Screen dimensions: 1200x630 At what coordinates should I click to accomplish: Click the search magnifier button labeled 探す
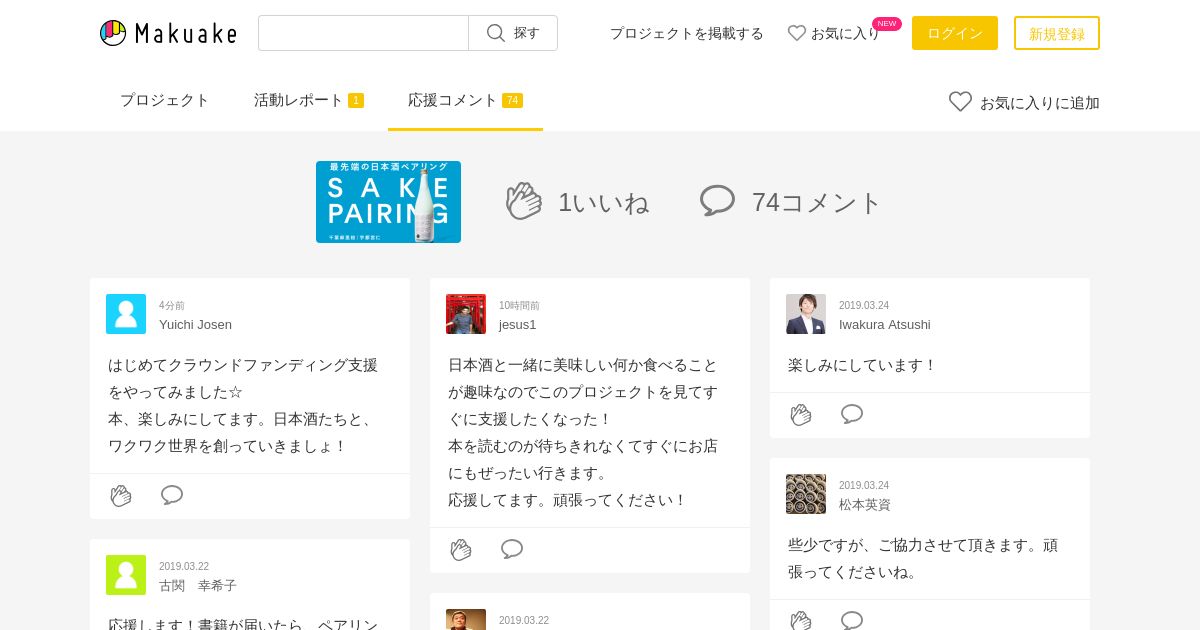pyautogui.click(x=513, y=33)
